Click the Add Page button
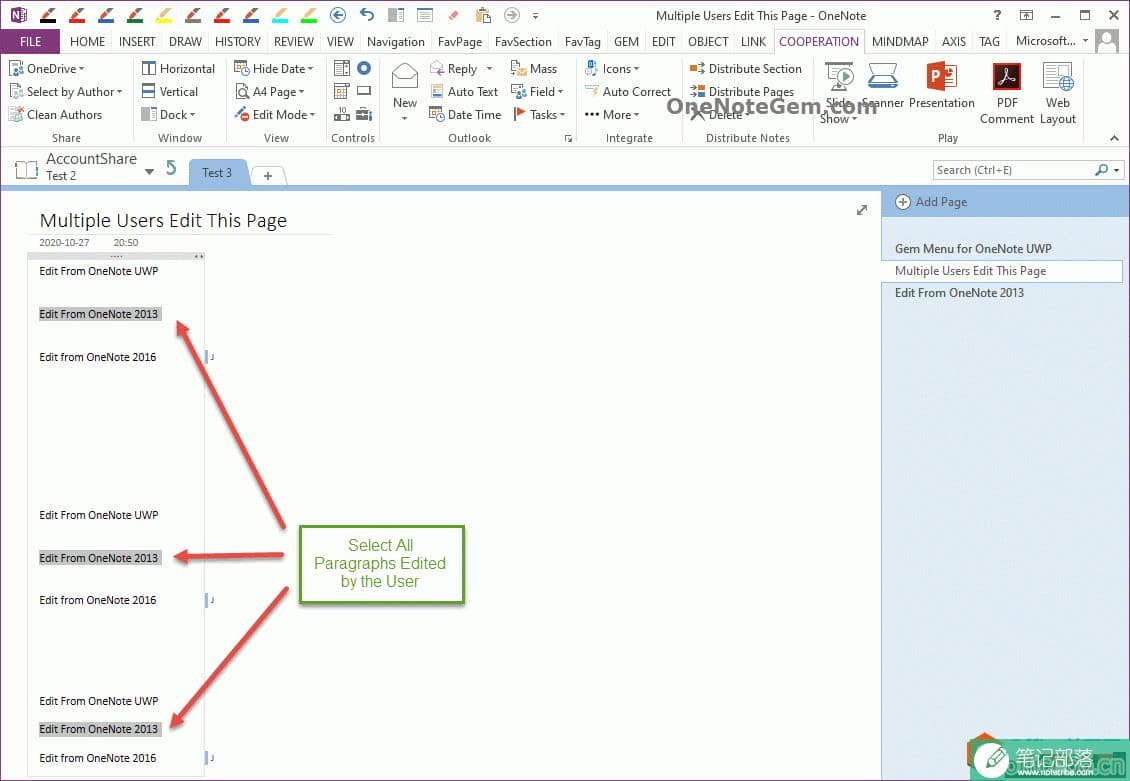The height and width of the screenshot is (781, 1130). click(931, 202)
